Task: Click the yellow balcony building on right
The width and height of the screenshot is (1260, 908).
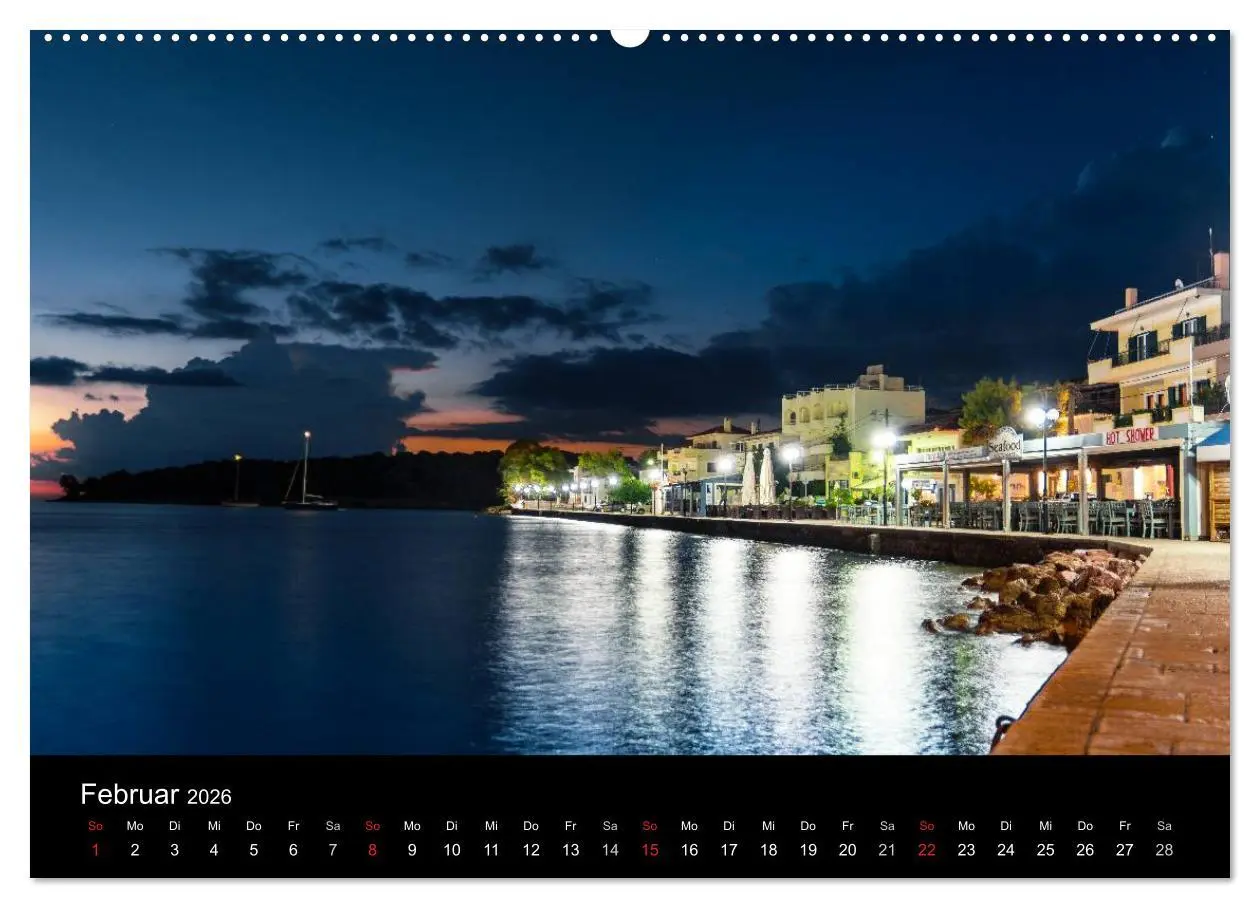Action: coord(1160,347)
